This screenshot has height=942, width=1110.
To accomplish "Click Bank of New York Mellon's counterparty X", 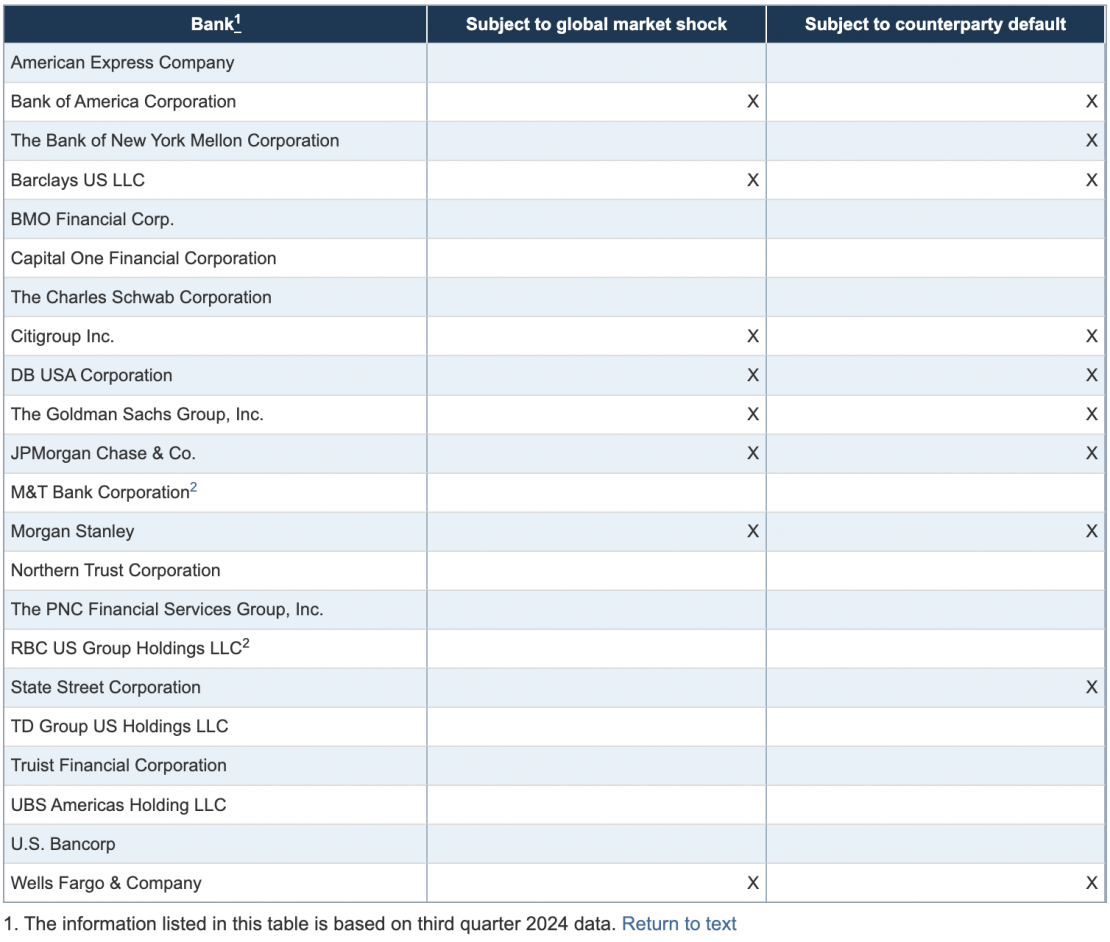I will tap(1091, 141).
